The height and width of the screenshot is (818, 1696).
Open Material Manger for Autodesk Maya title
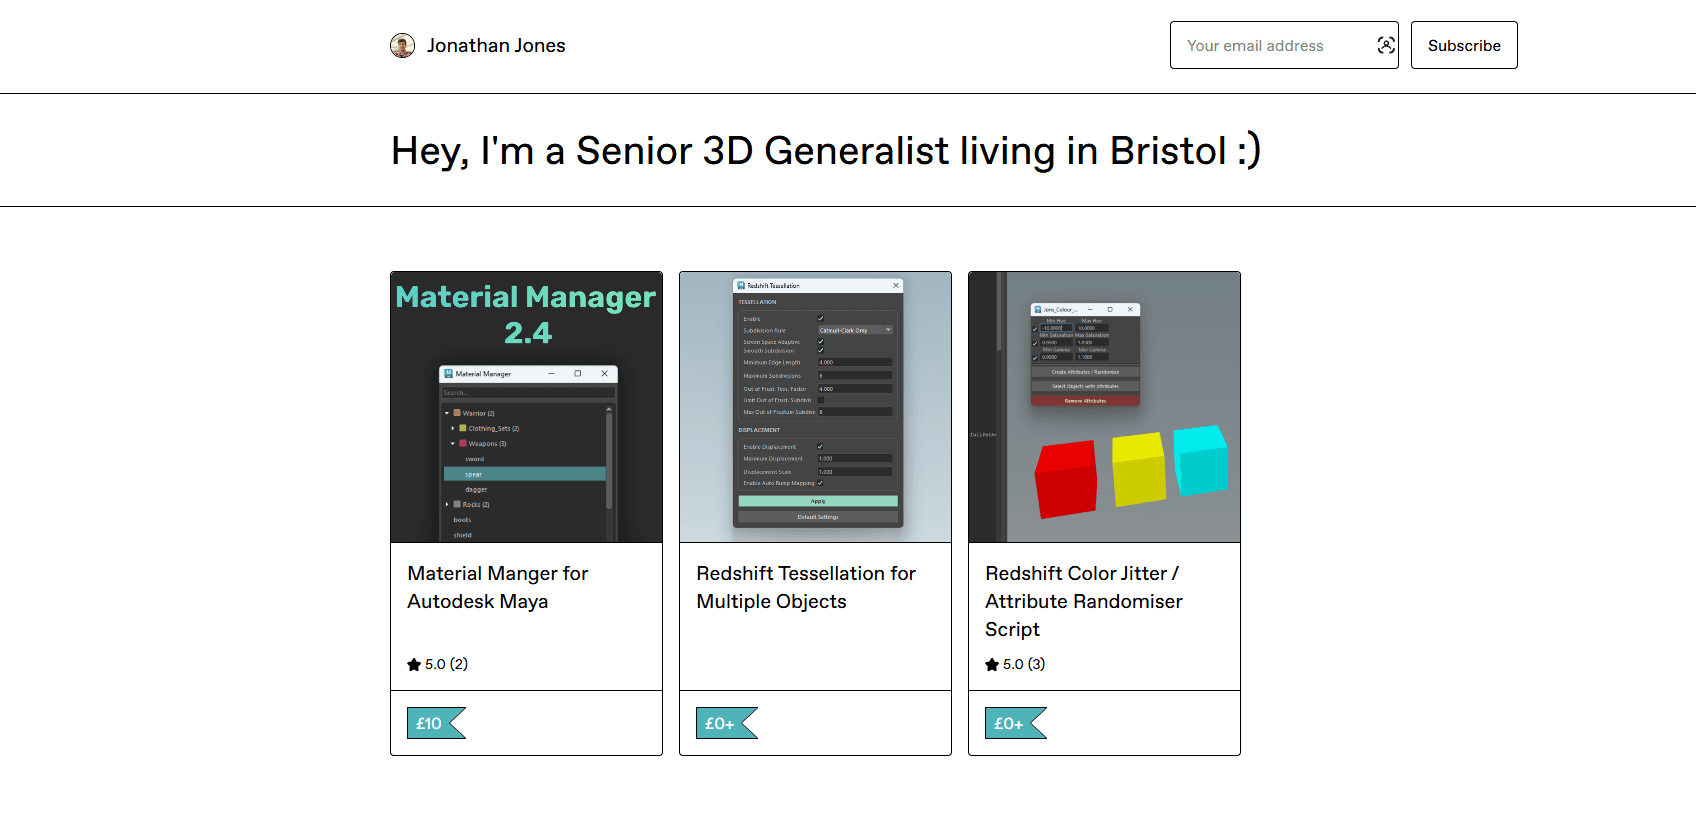498,587
